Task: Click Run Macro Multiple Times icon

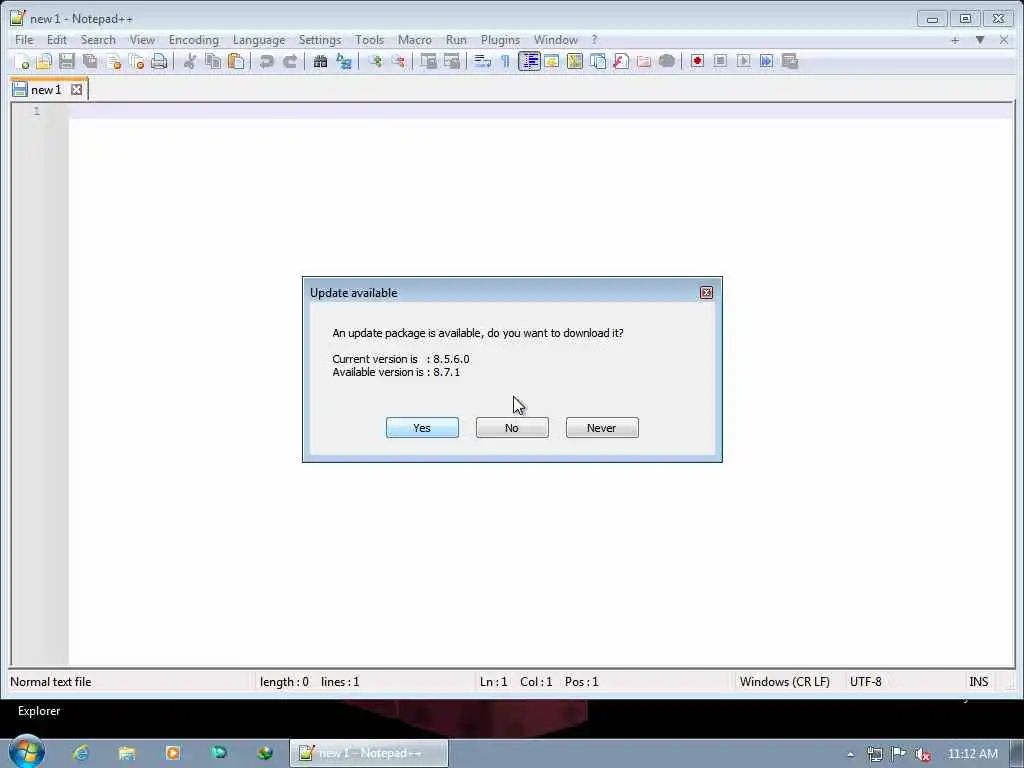Action: 767,61
